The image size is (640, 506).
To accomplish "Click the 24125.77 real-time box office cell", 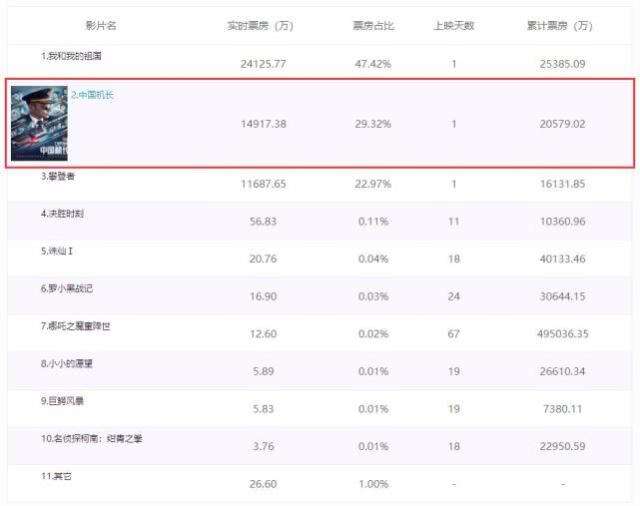I will [x=263, y=64].
